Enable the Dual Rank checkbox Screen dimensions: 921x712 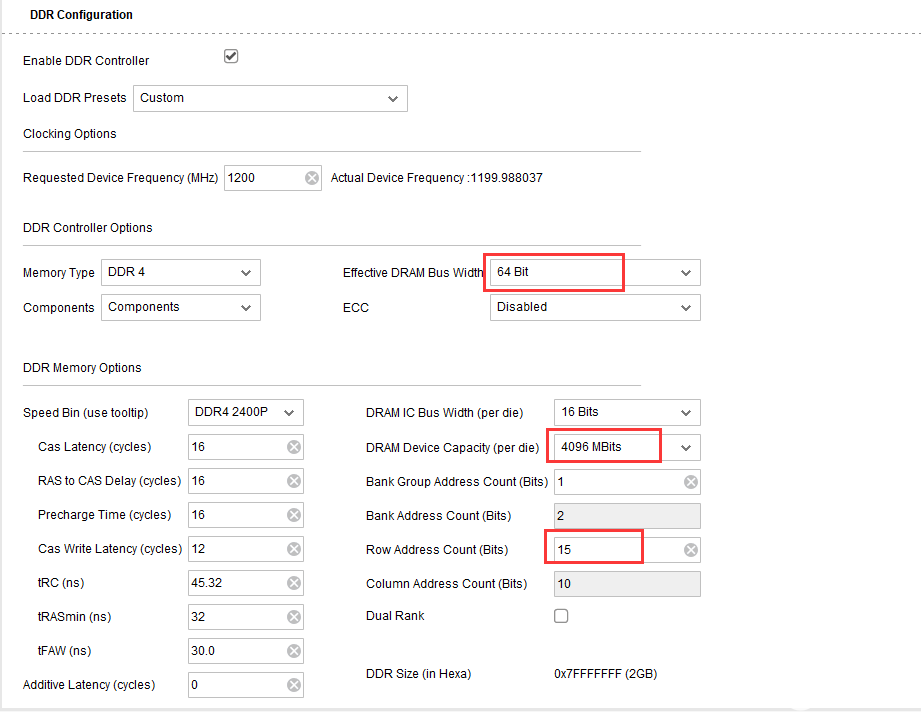[x=561, y=616]
